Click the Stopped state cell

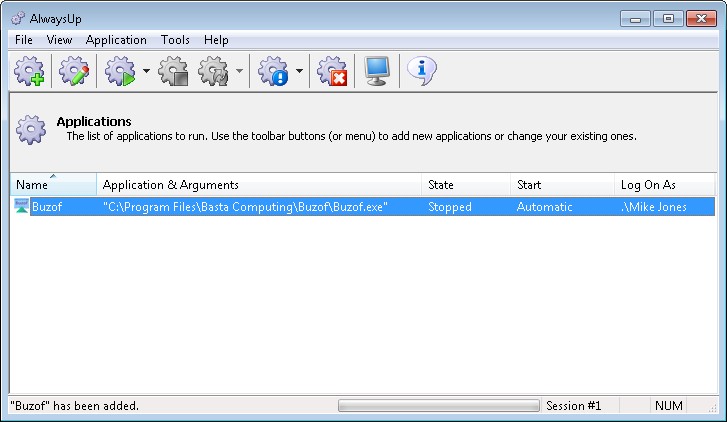pos(450,207)
